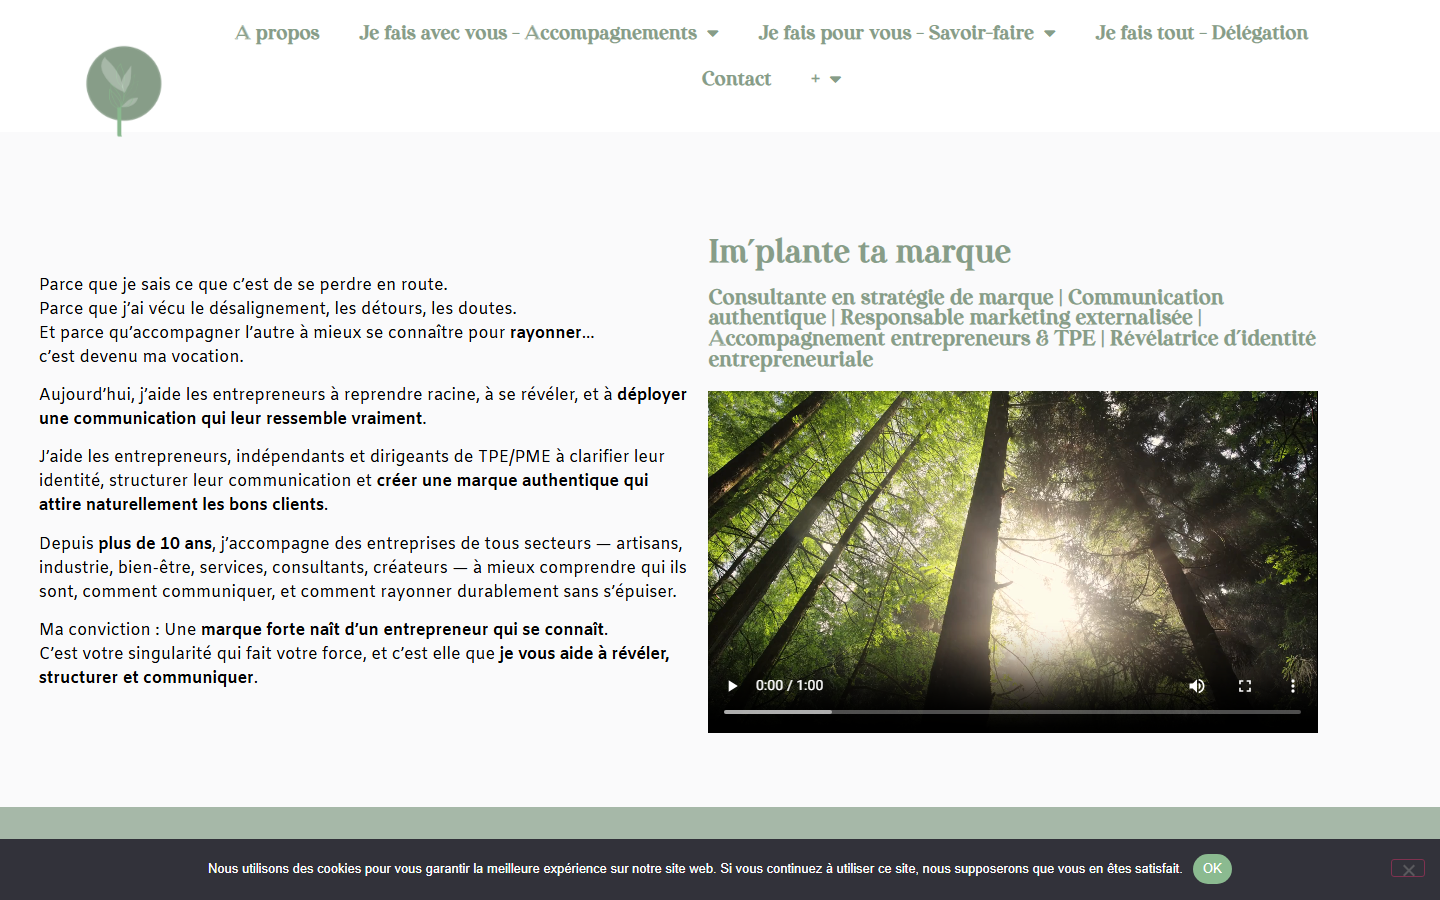The width and height of the screenshot is (1440, 900).
Task: Go to the Contact page
Action: pyautogui.click(x=736, y=79)
